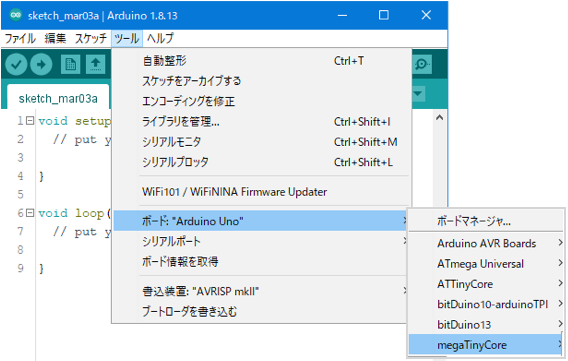Image resolution: width=568 pixels, height=361 pixels.
Task: Open ライブラリを管理...
Action: coord(262,122)
